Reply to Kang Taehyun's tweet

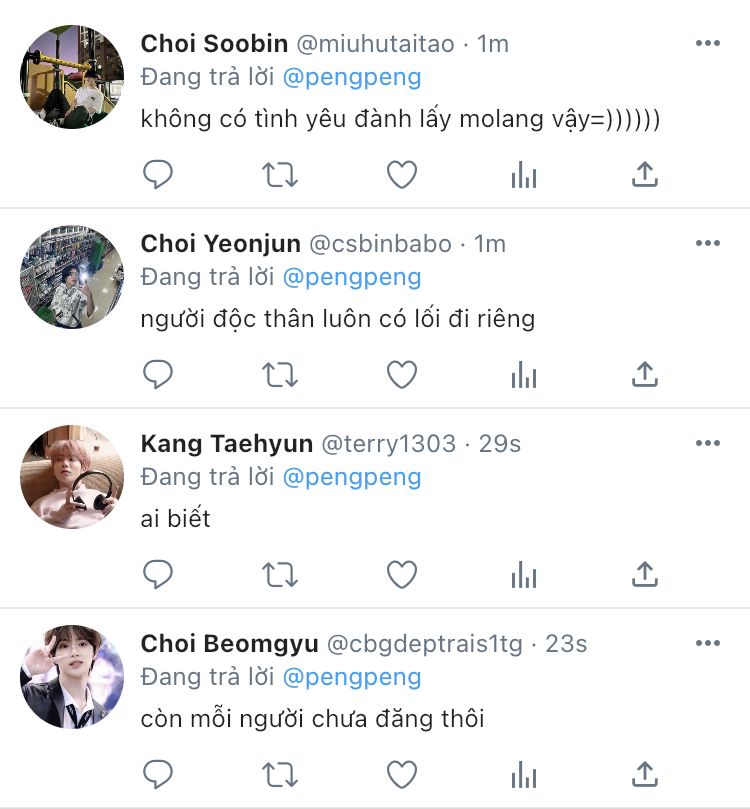158,574
